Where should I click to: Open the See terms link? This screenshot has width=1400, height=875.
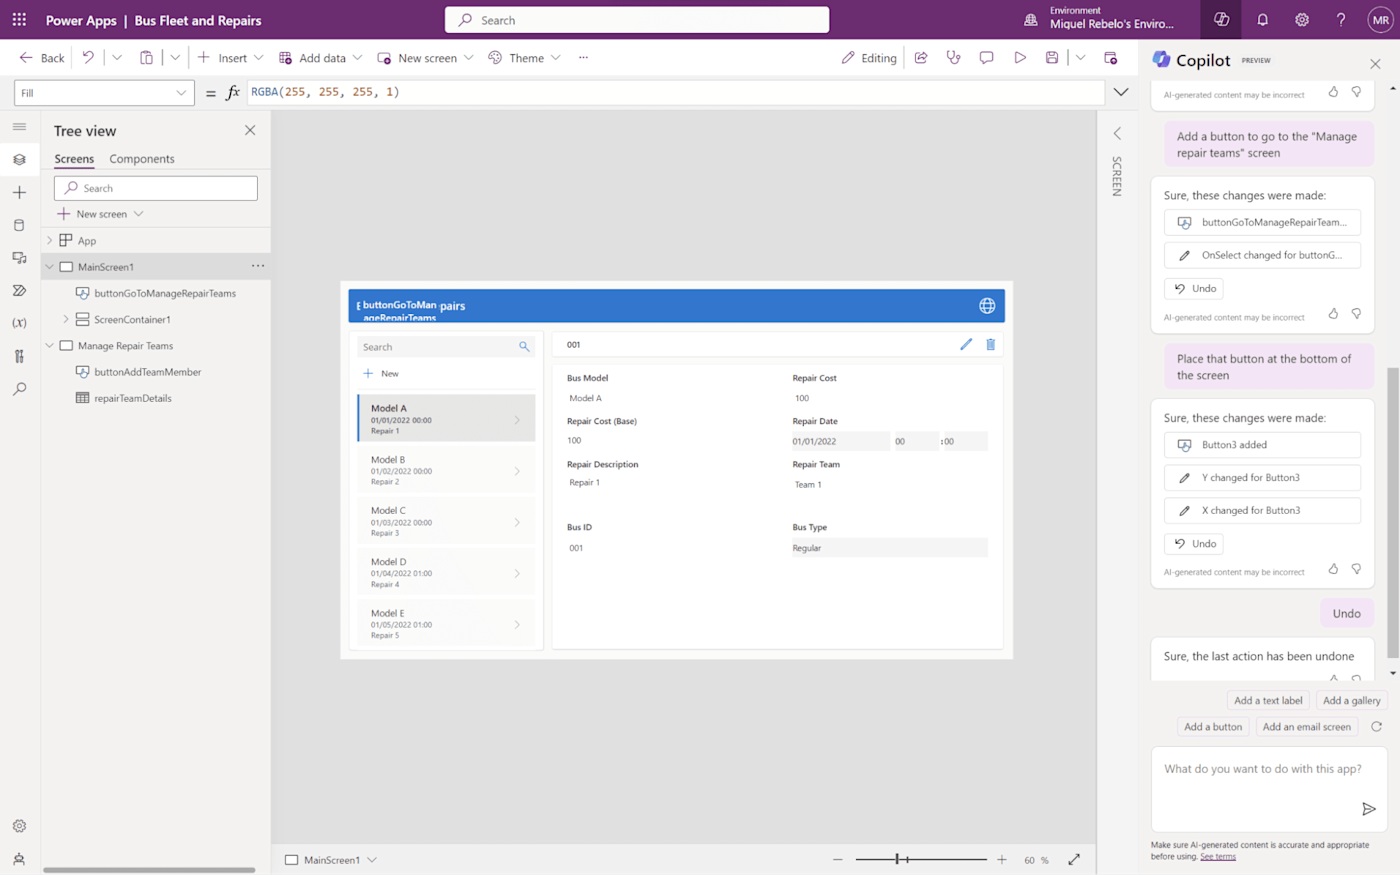(1218, 857)
